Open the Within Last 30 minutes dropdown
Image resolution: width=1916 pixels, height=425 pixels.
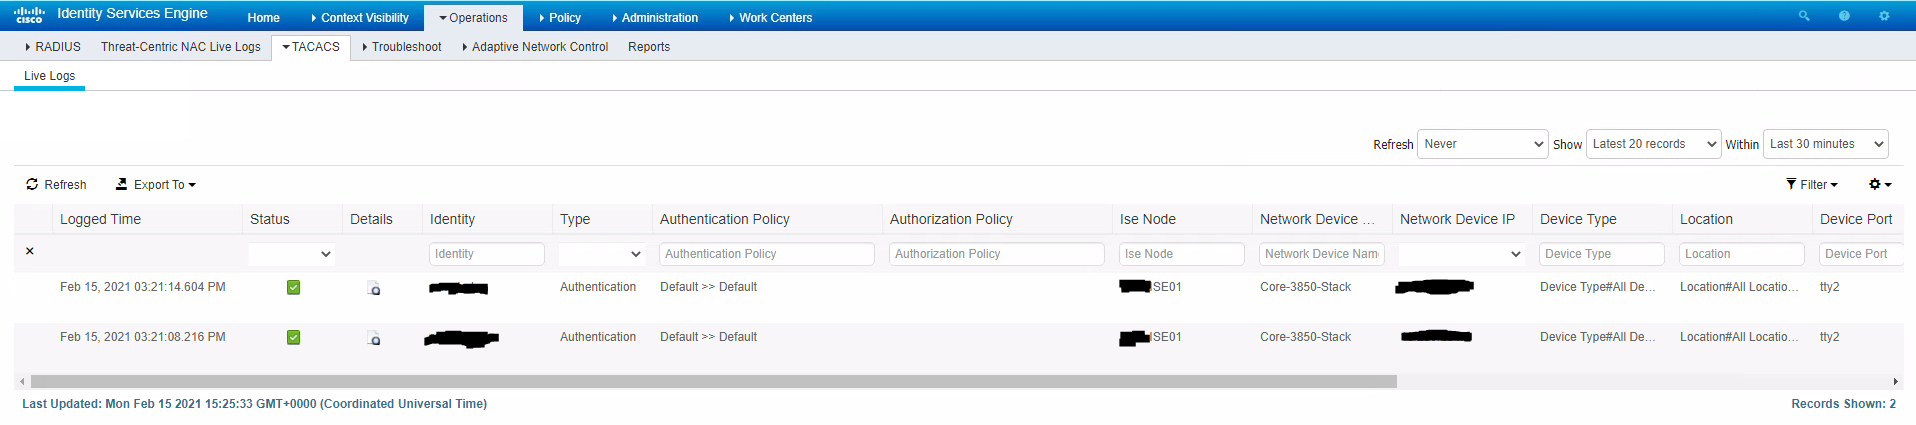point(1826,144)
